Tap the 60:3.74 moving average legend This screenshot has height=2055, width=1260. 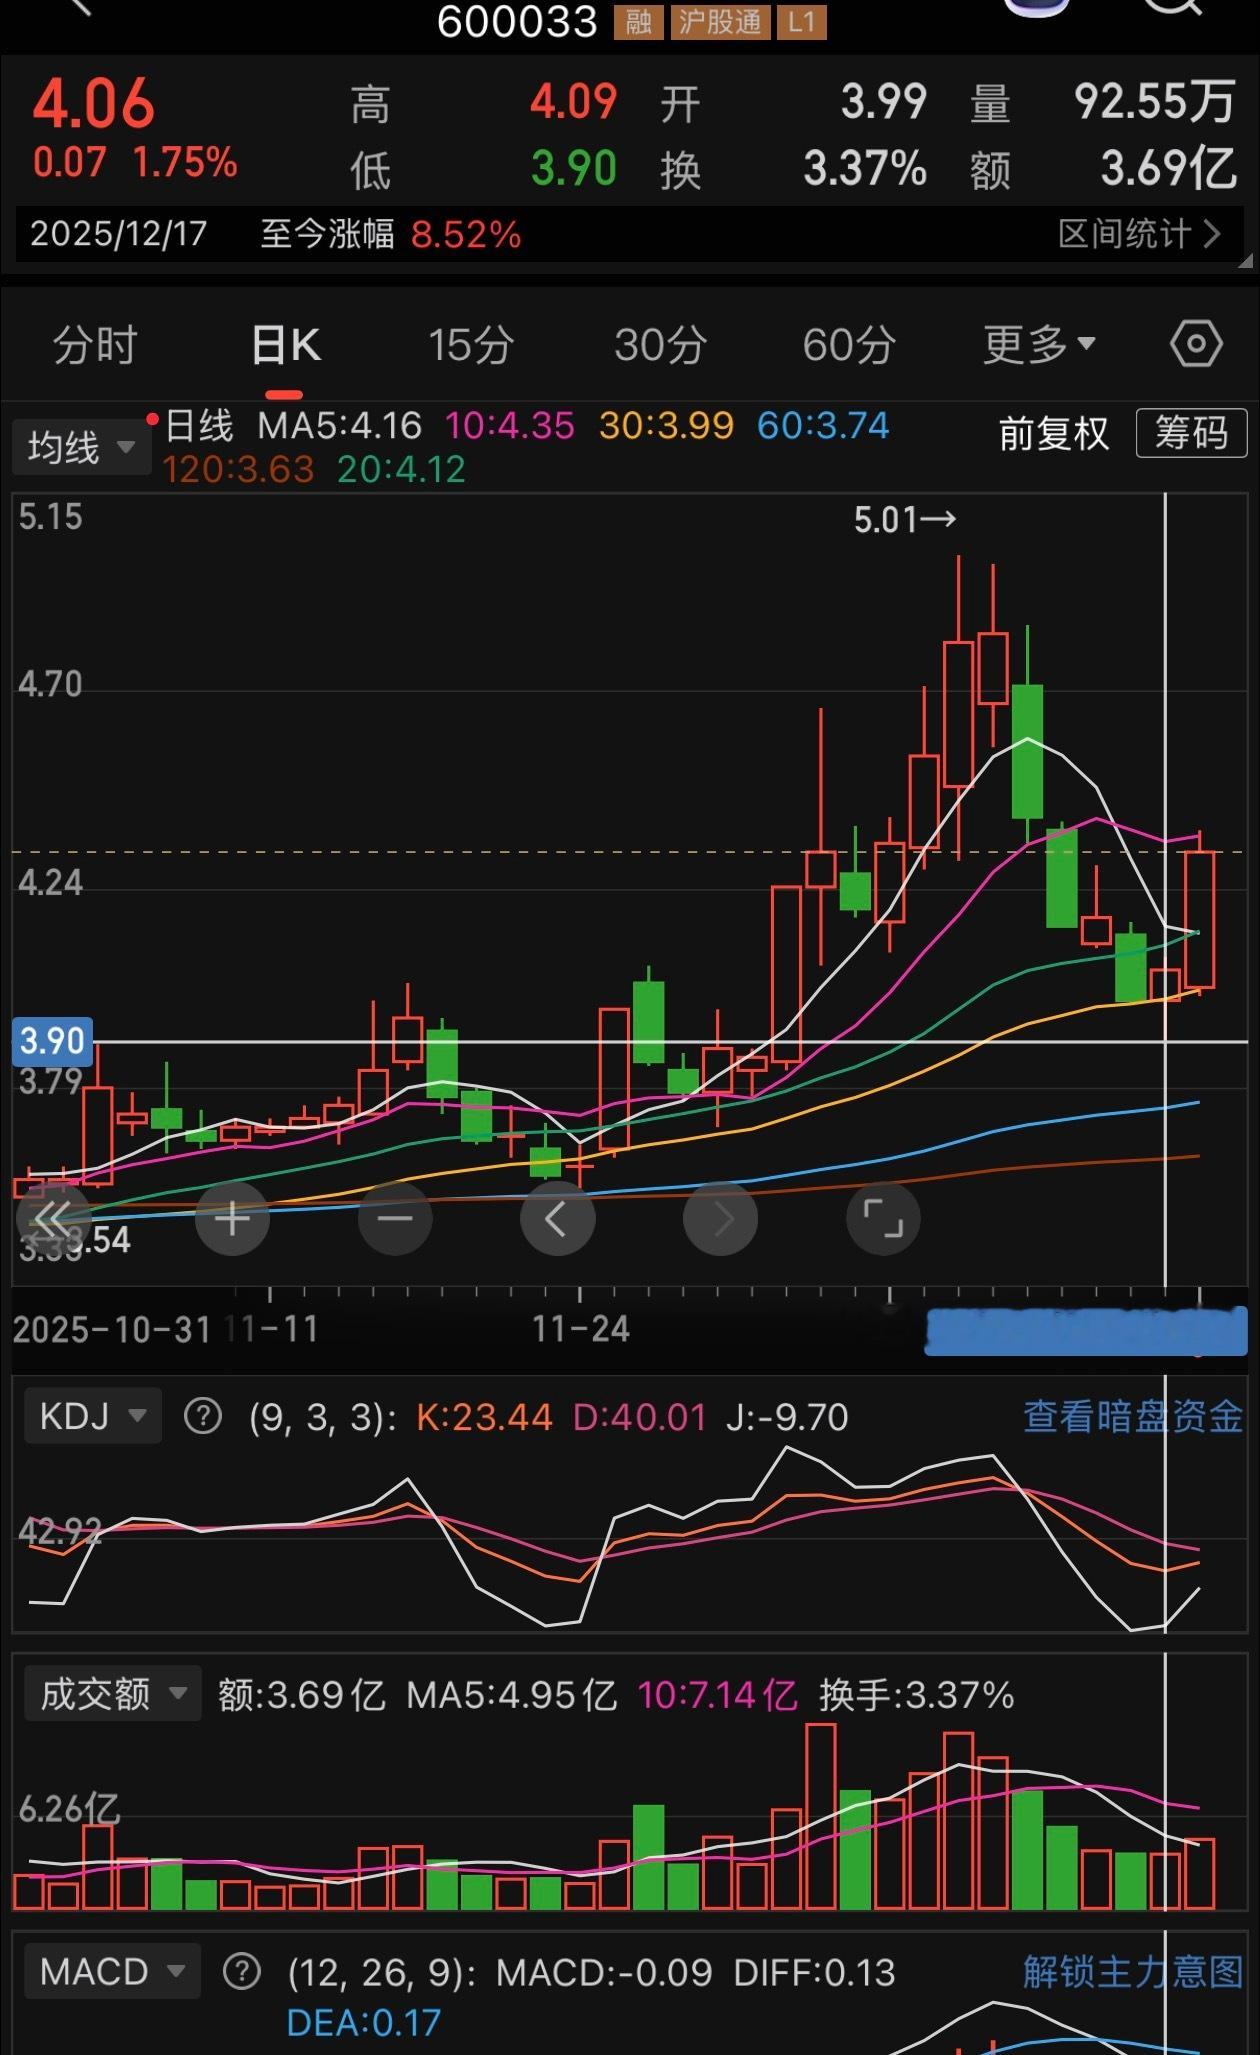(x=823, y=426)
